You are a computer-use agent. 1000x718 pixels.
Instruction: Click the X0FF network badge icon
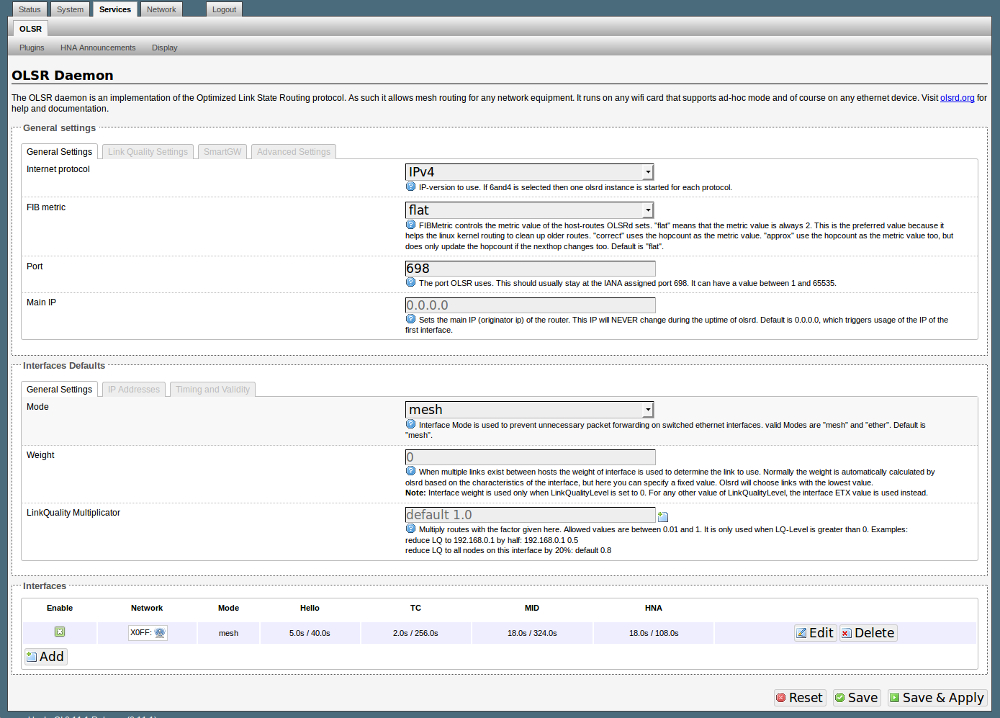pyautogui.click(x=160, y=633)
